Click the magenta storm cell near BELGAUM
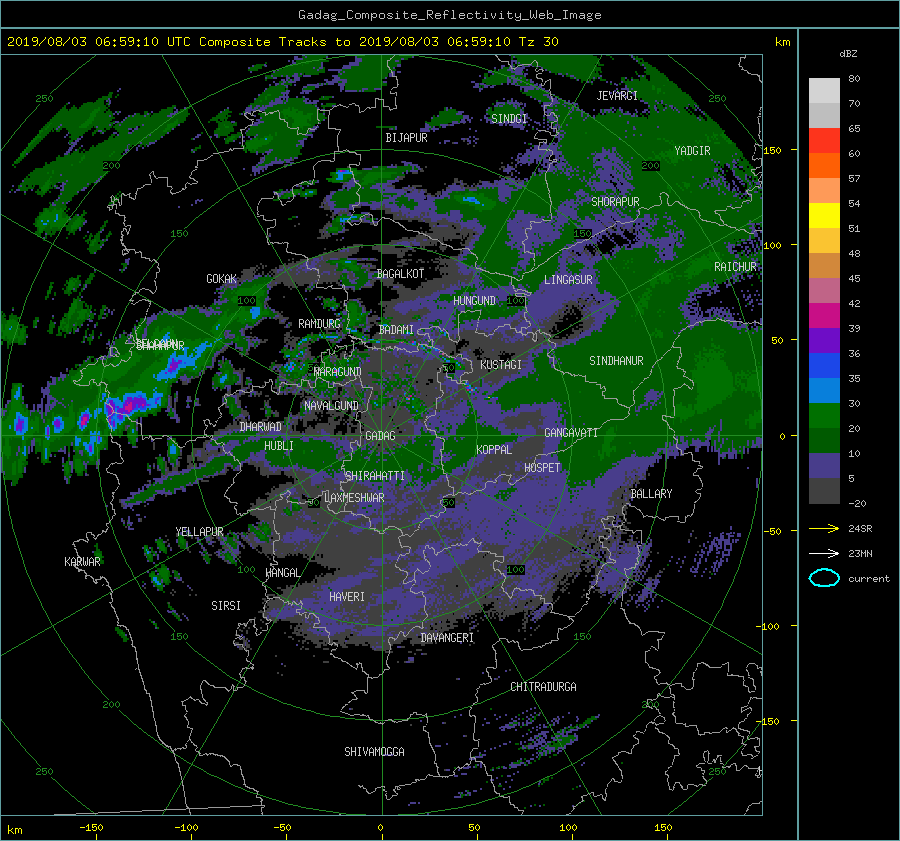Screen dimensions: 900x841 point(131,404)
